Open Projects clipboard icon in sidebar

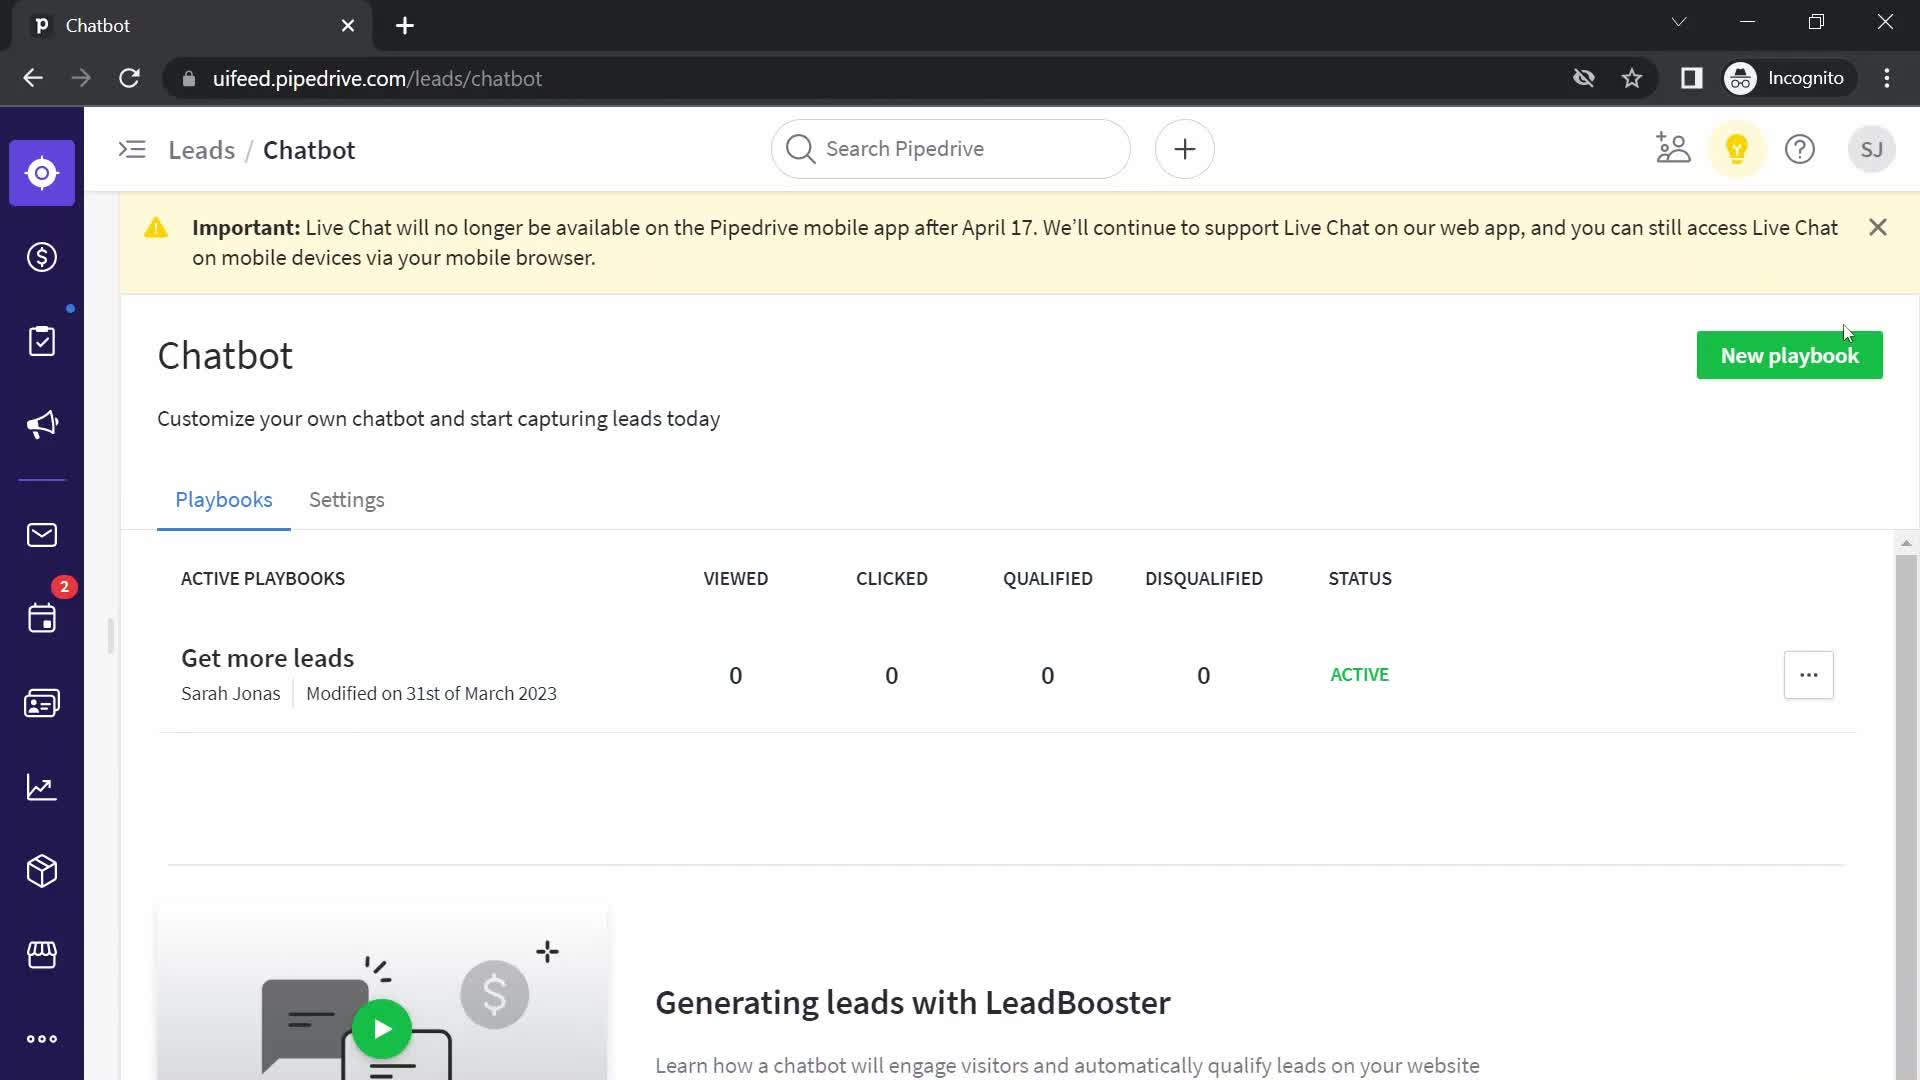pyautogui.click(x=42, y=341)
